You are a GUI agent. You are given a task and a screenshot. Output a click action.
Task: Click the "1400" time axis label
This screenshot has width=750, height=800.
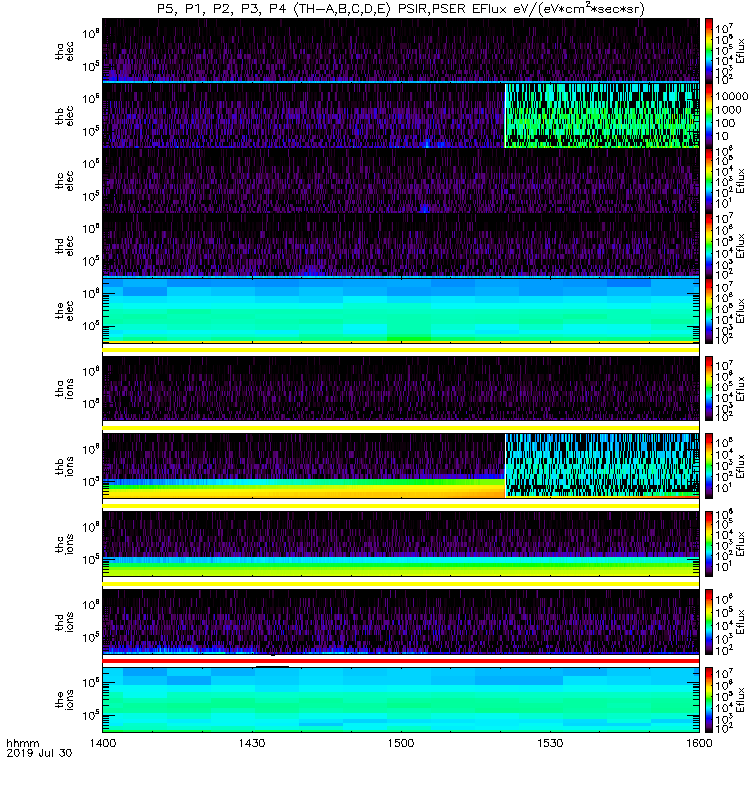[x=103, y=743]
